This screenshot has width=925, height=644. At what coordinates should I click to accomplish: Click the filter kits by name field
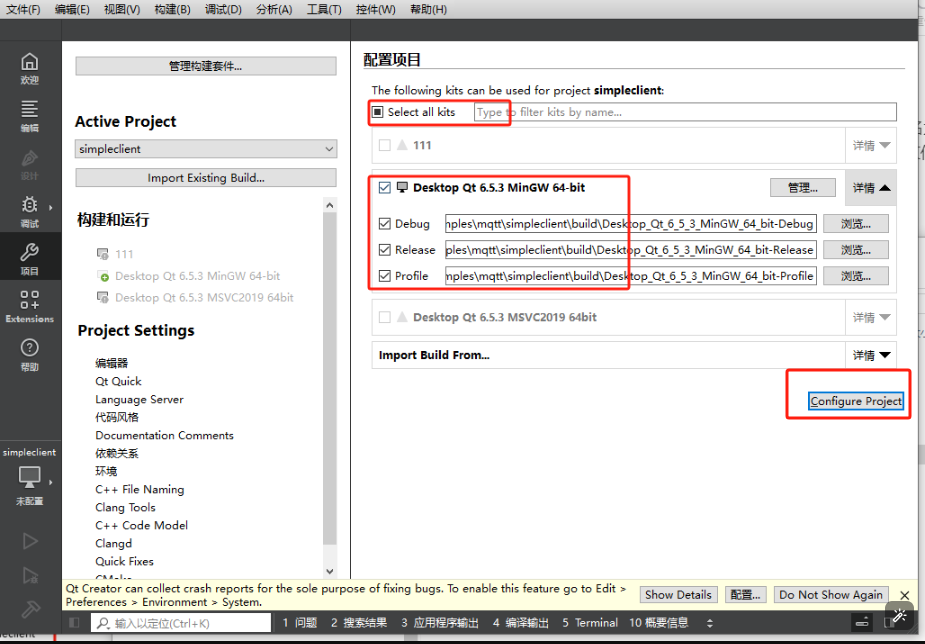[x=685, y=112]
